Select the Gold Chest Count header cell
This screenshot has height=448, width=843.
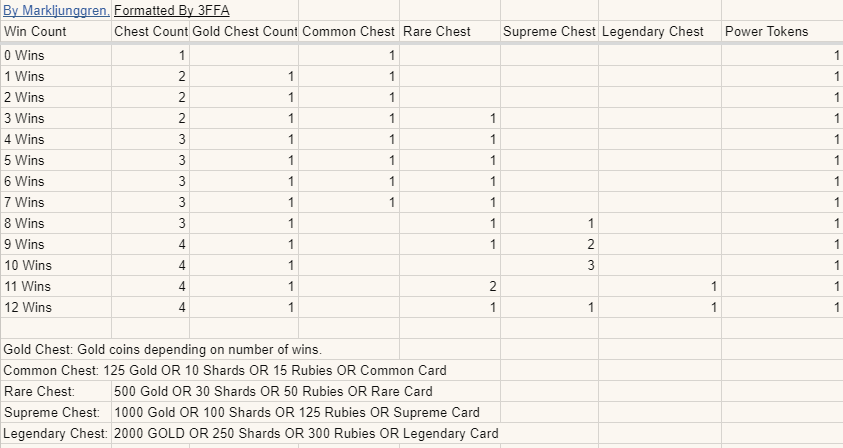point(244,32)
